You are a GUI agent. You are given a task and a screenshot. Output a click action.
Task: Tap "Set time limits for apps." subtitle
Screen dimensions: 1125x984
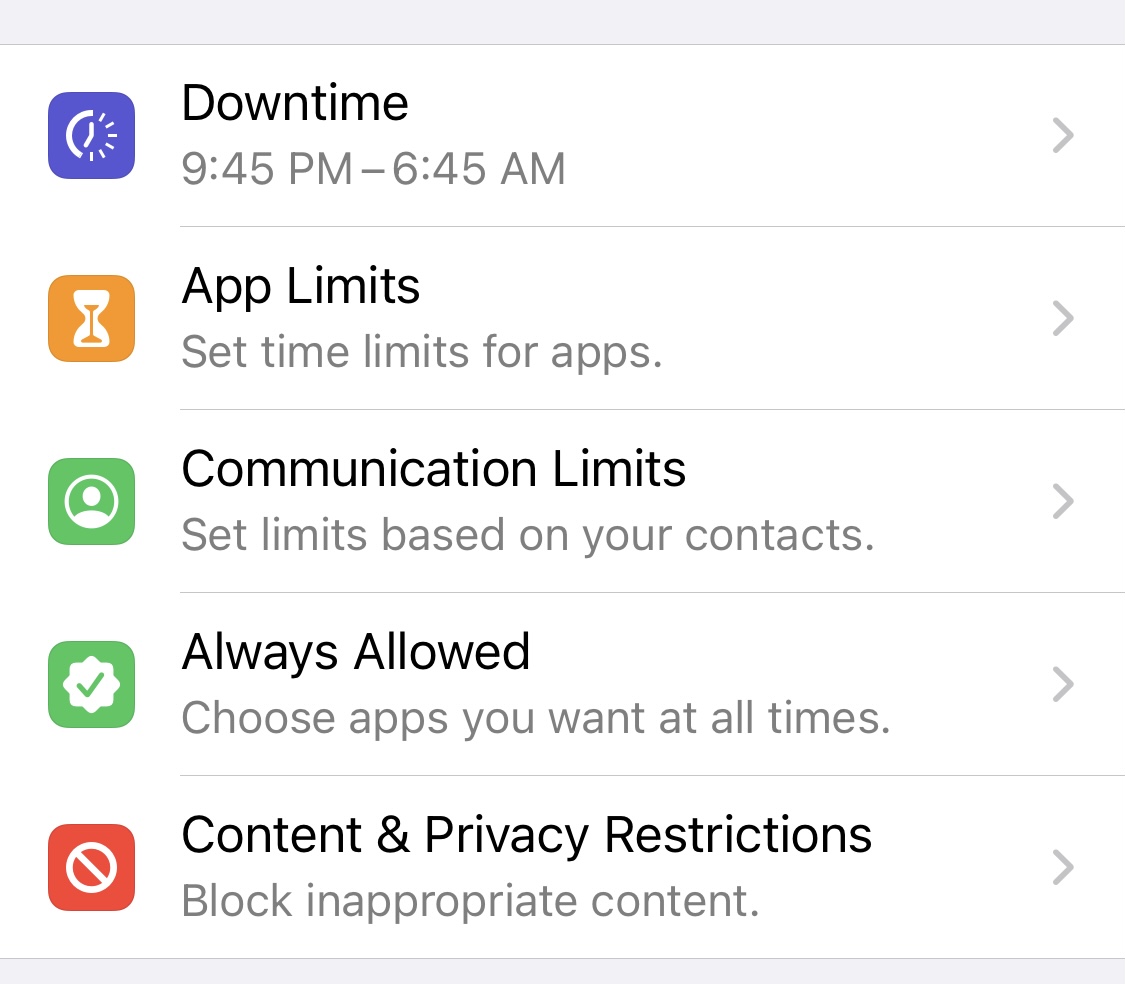pos(421,352)
